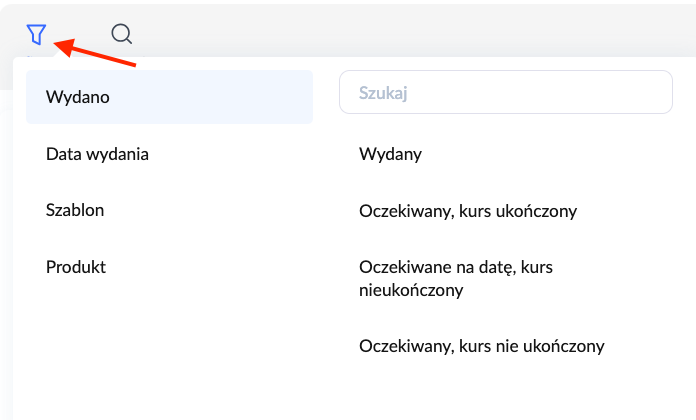
Task: Apply the last Oczekiwany status option
Action: pos(481,346)
